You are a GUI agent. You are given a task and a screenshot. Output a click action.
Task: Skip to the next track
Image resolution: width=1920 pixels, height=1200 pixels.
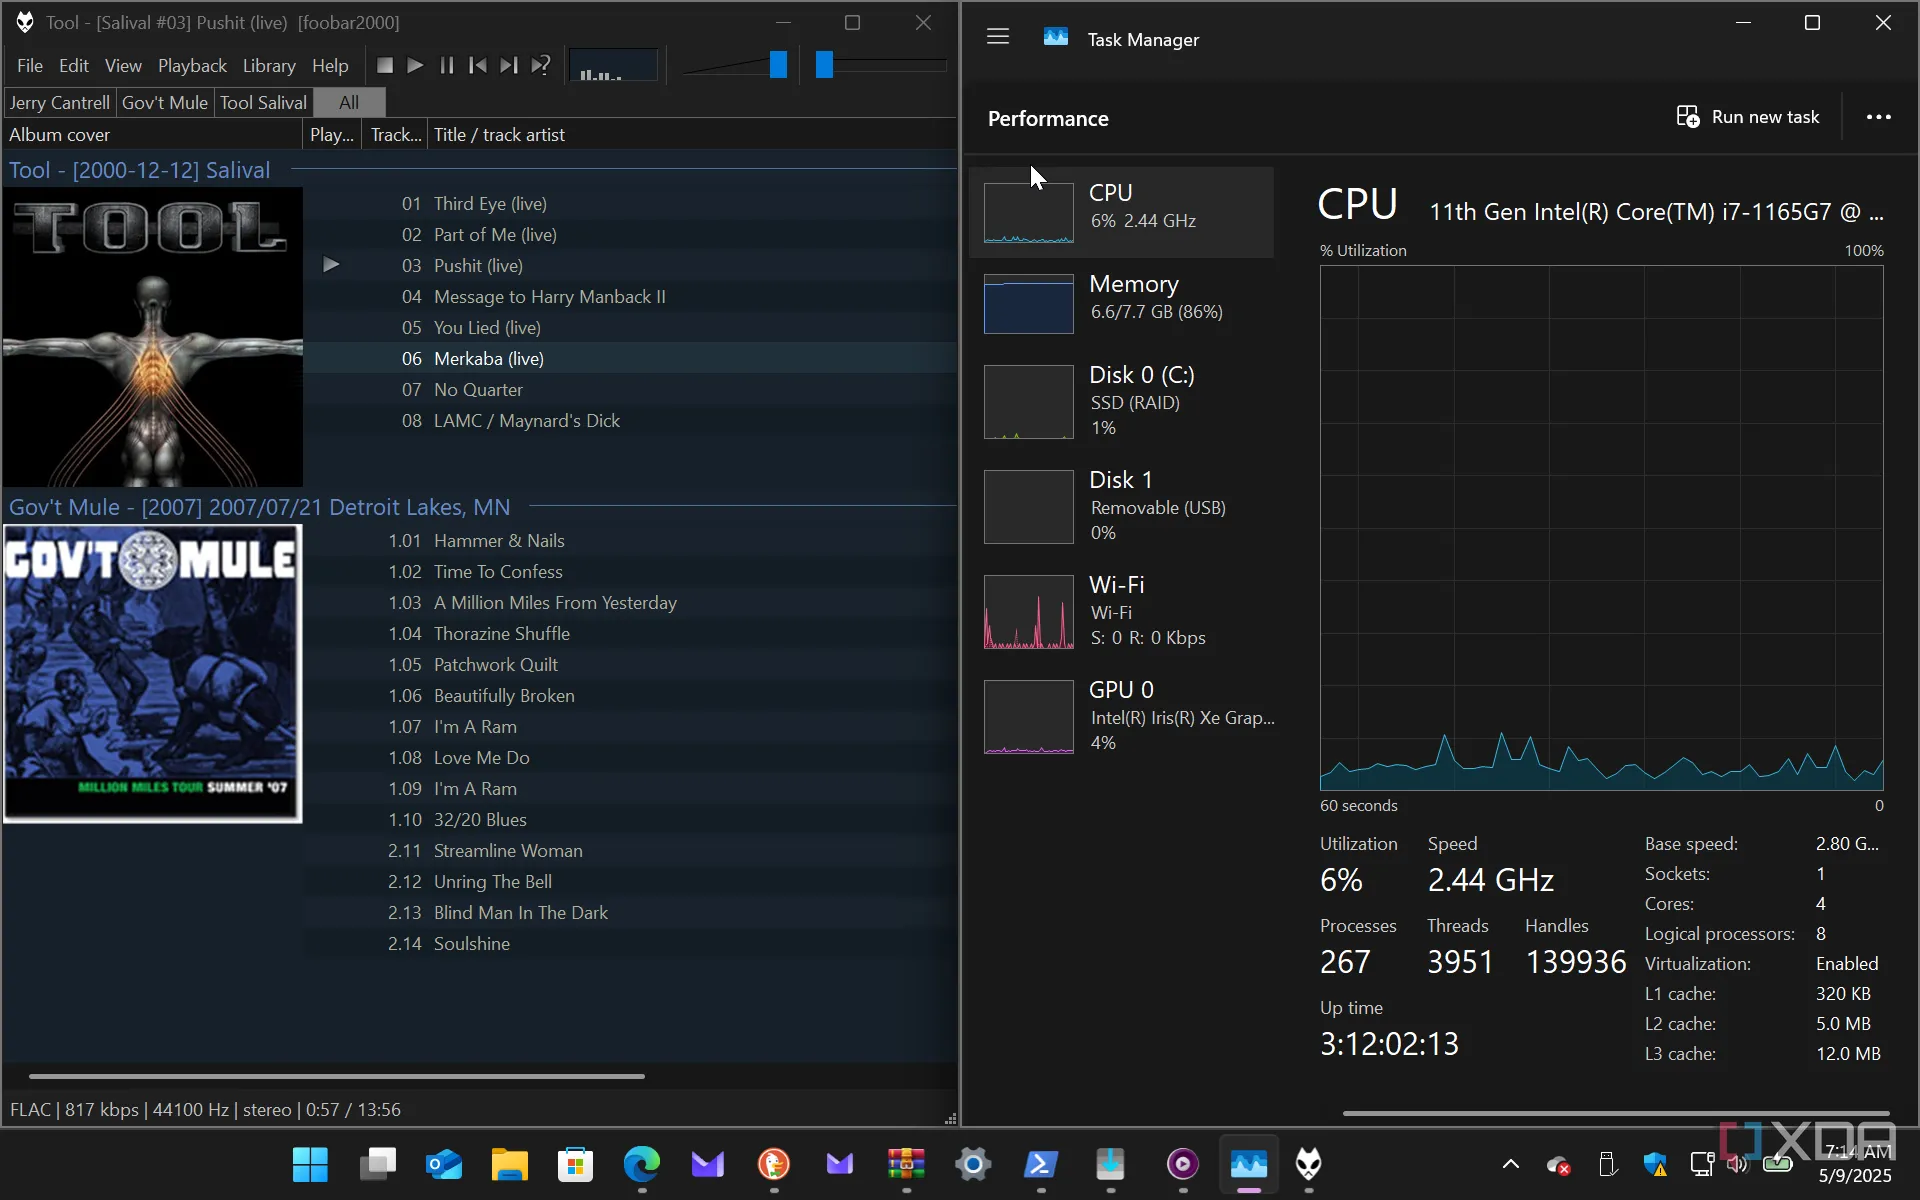(509, 65)
